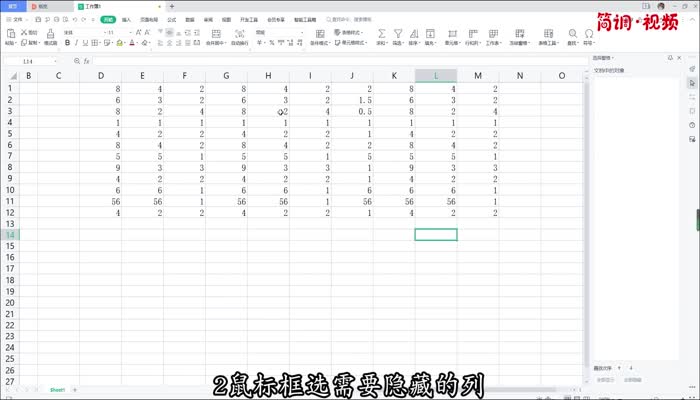The width and height of the screenshot is (700, 400).
Task: Switch to the 插入 ribbon tab
Action: (x=126, y=19)
